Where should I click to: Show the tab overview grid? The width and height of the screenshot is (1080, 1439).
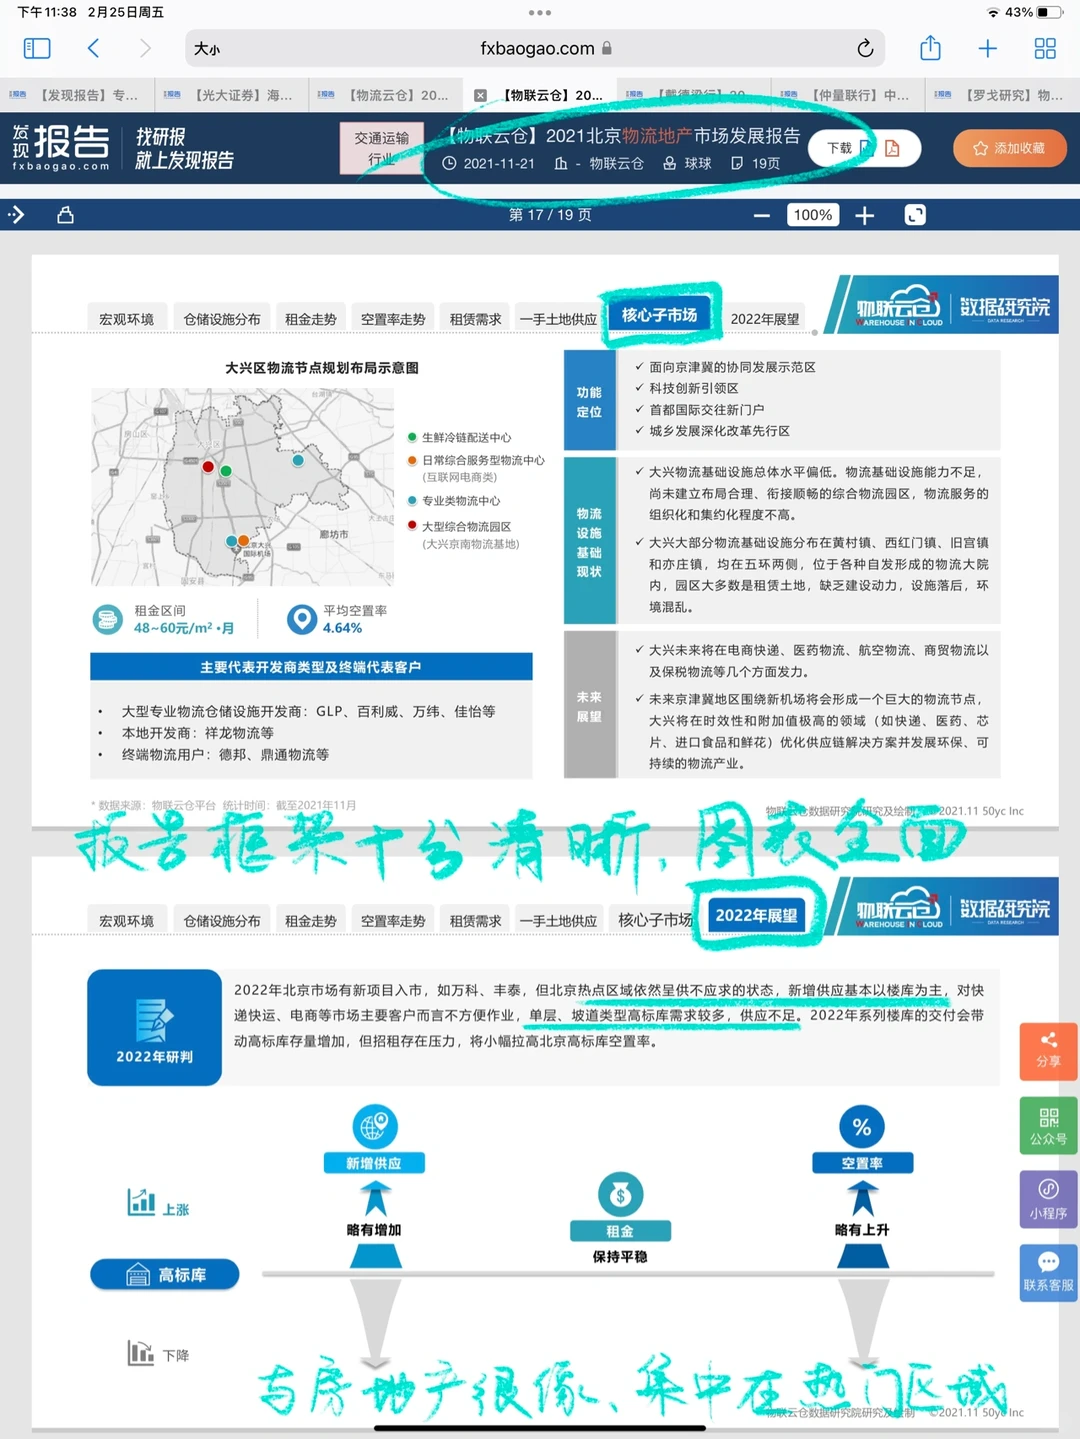pyautogui.click(x=1045, y=48)
